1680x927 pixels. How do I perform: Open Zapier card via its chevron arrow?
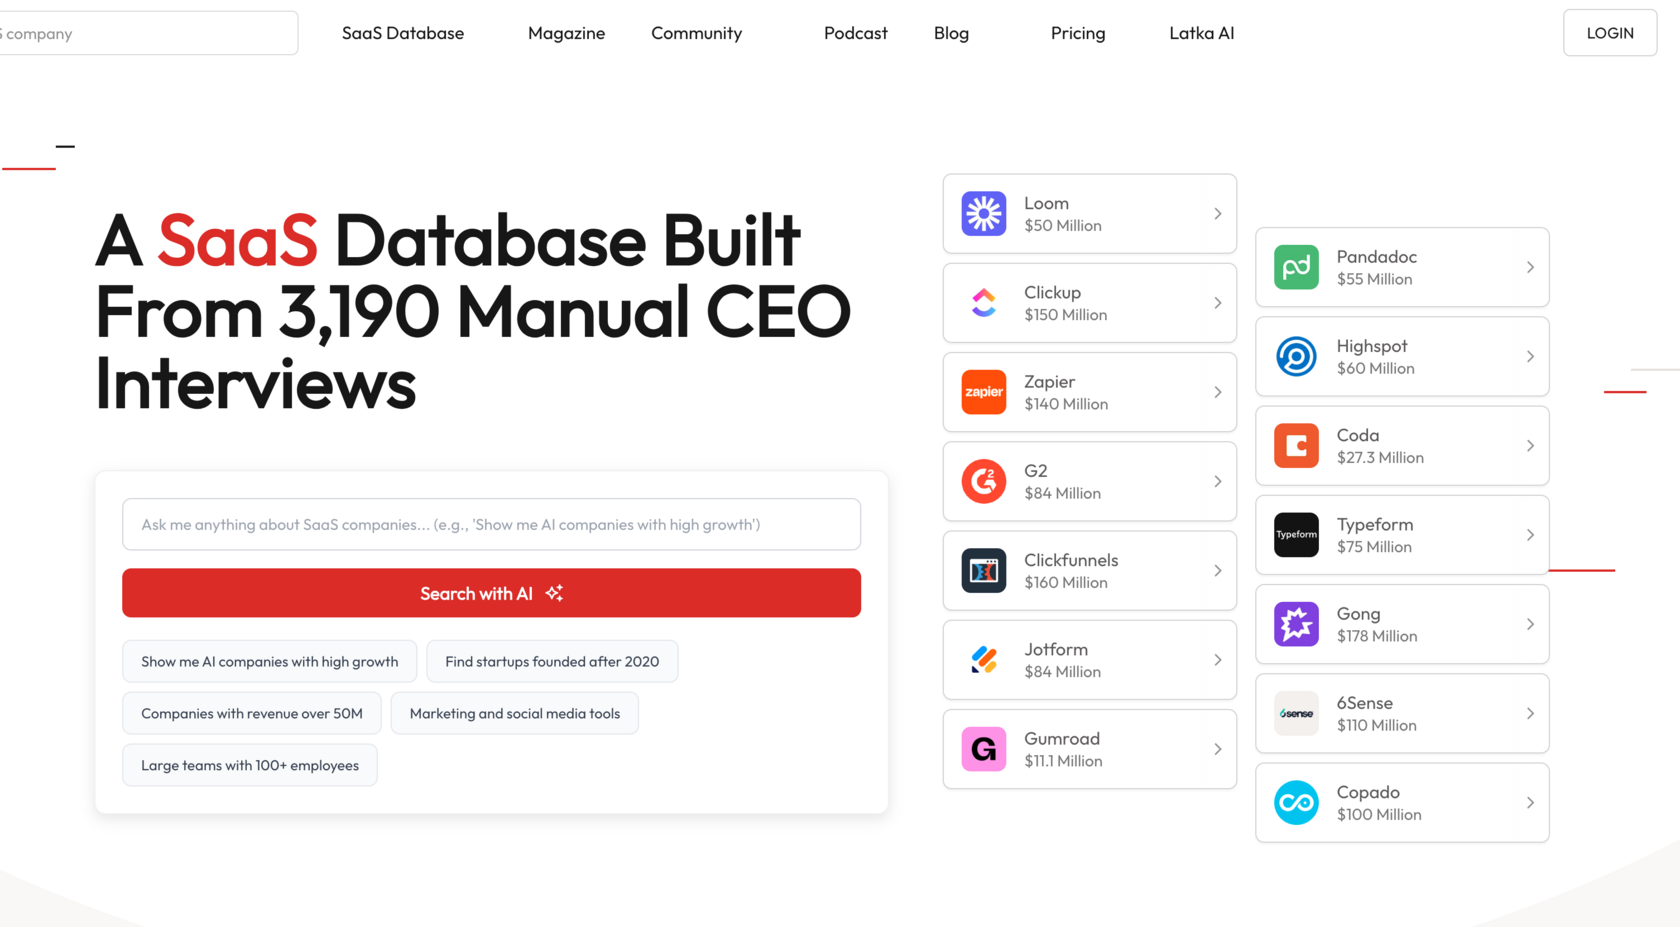coord(1217,392)
